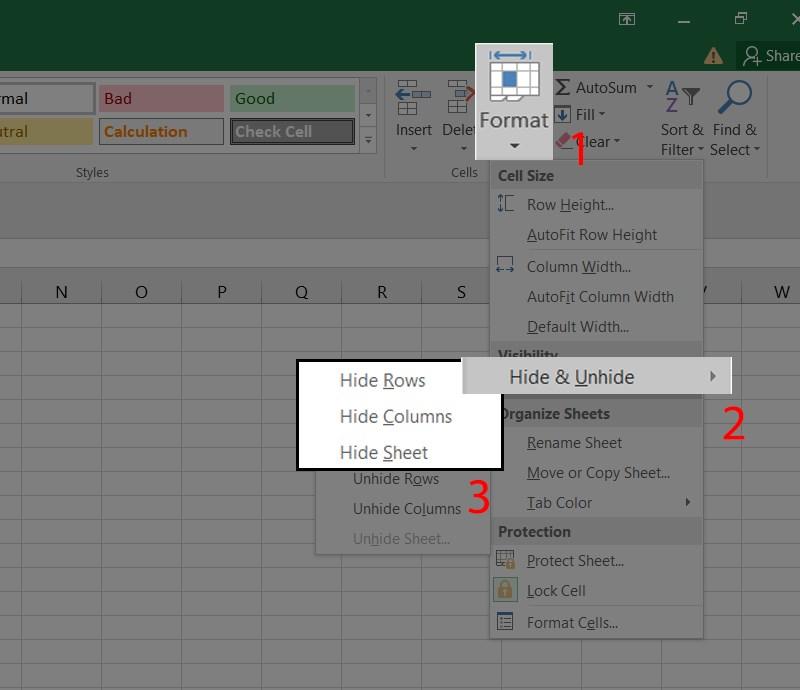Click the Insert cells icon
This screenshot has width=800, height=690.
(412, 98)
